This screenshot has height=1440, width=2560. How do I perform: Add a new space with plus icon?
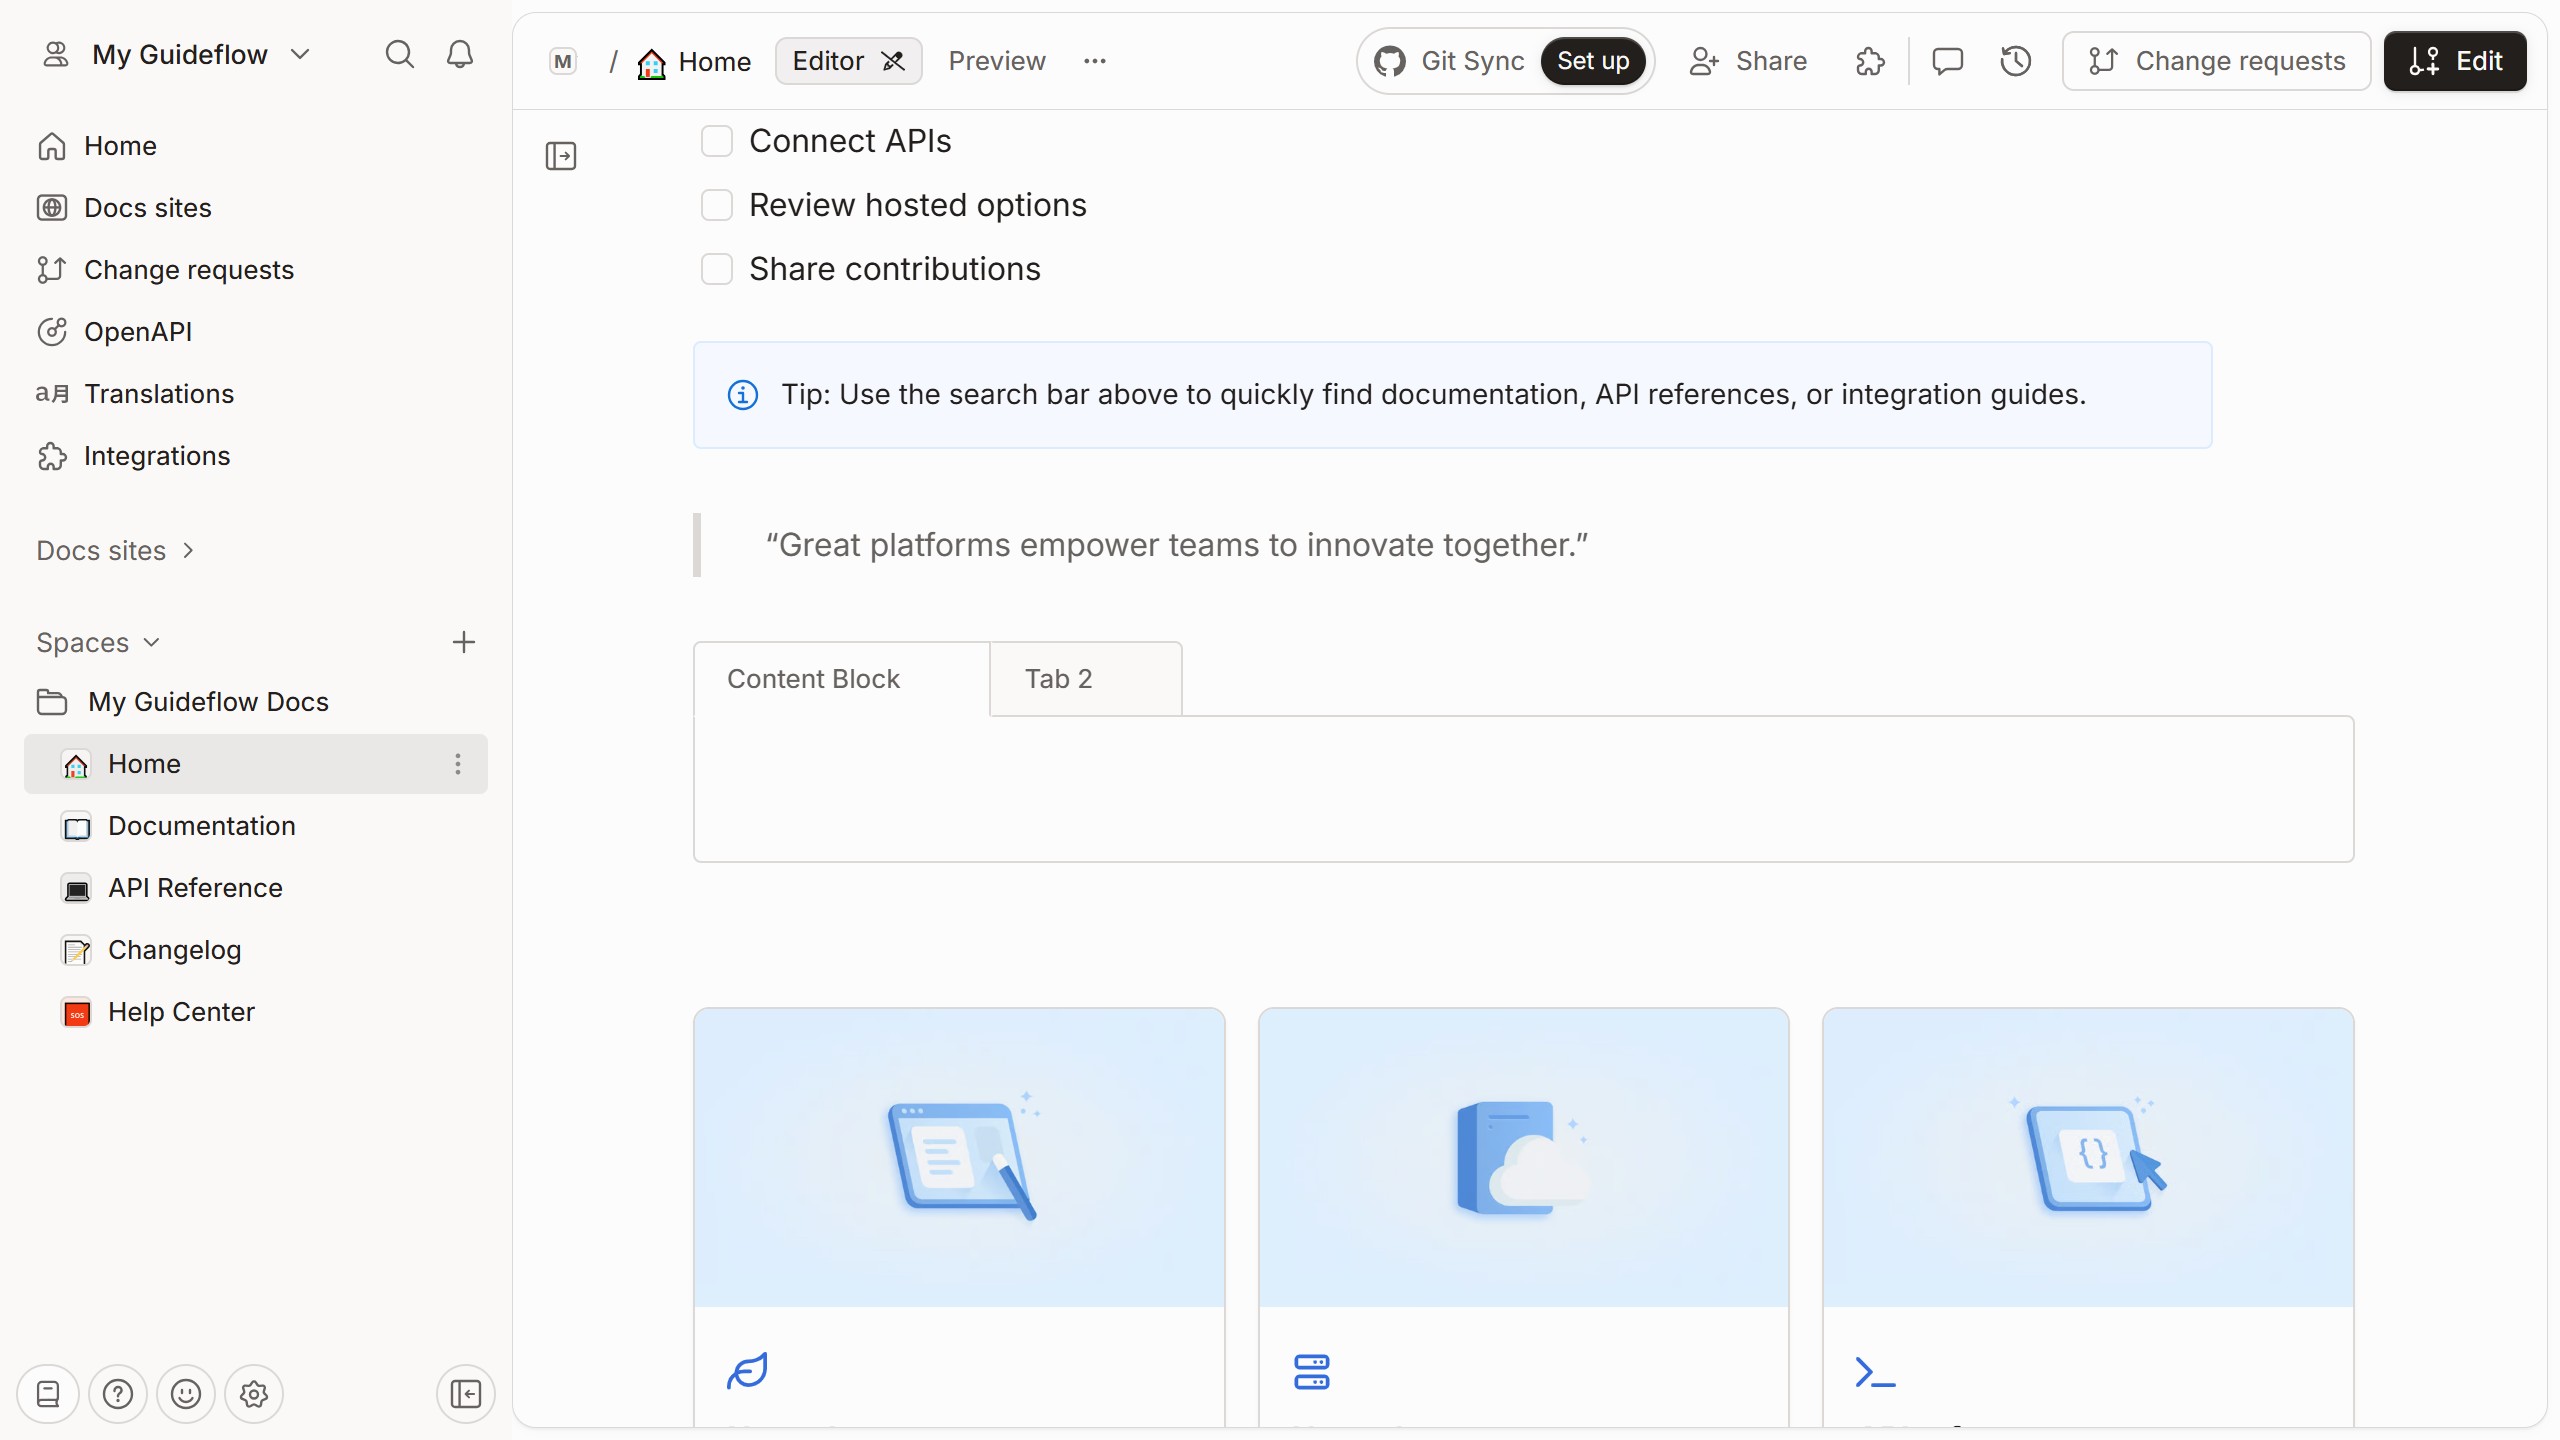[463, 642]
